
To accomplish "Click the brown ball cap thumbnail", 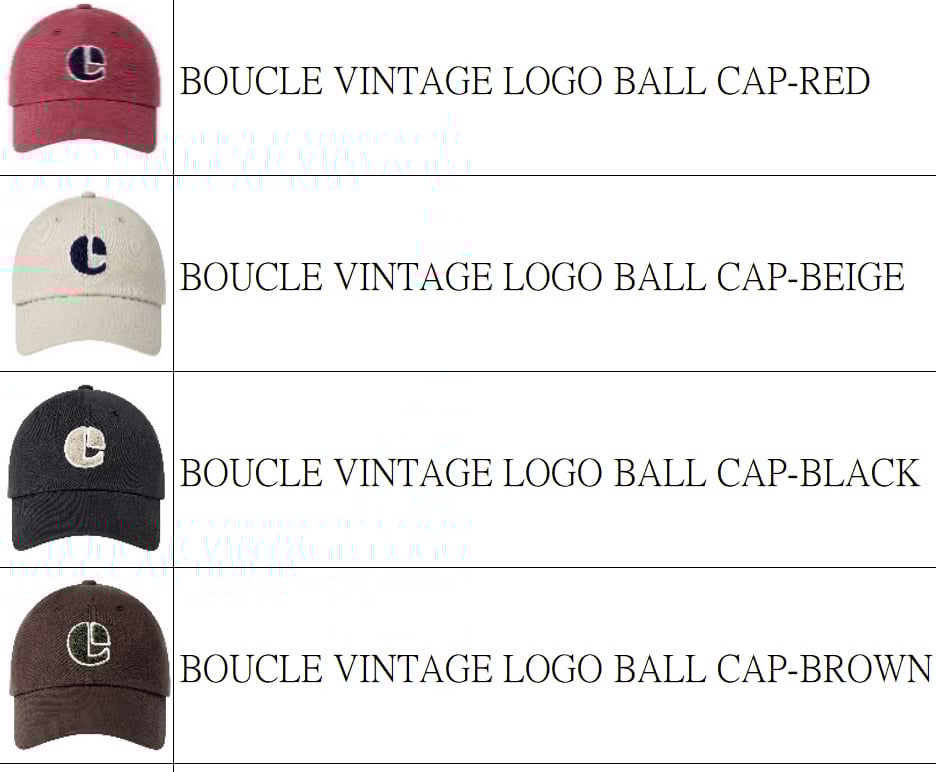I will [x=90, y=665].
